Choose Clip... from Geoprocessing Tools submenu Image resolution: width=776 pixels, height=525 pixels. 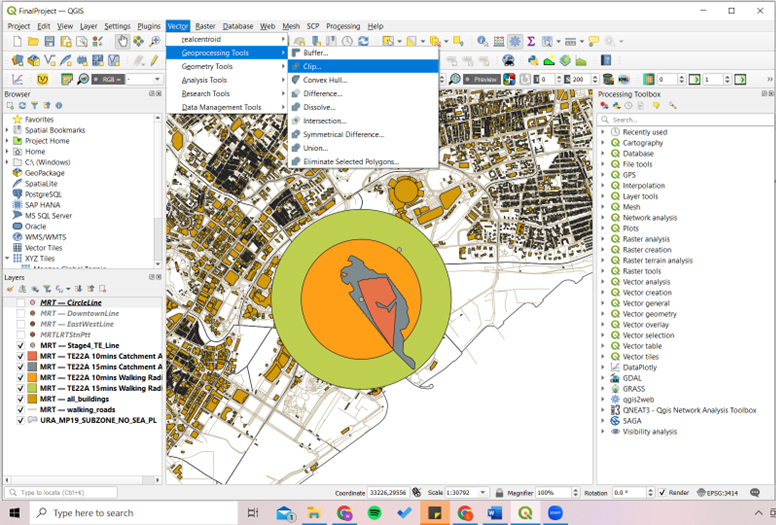click(x=312, y=66)
